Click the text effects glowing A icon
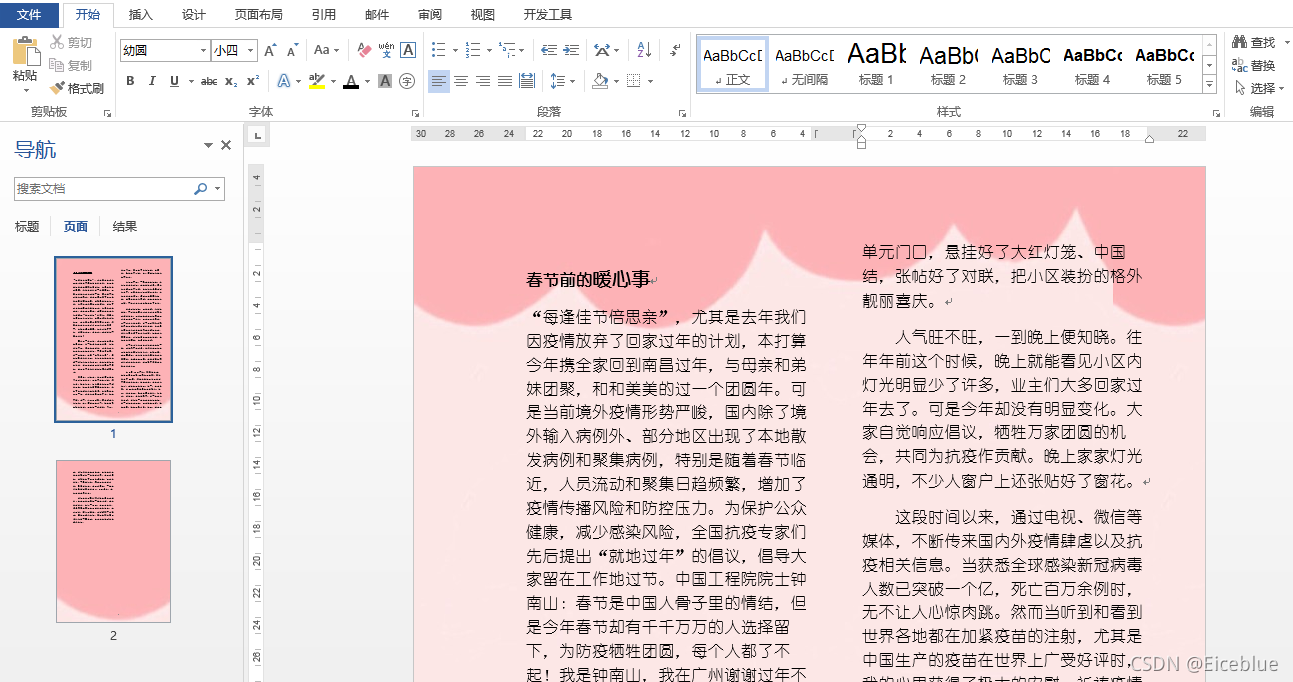Image resolution: width=1293 pixels, height=682 pixels. 284,81
